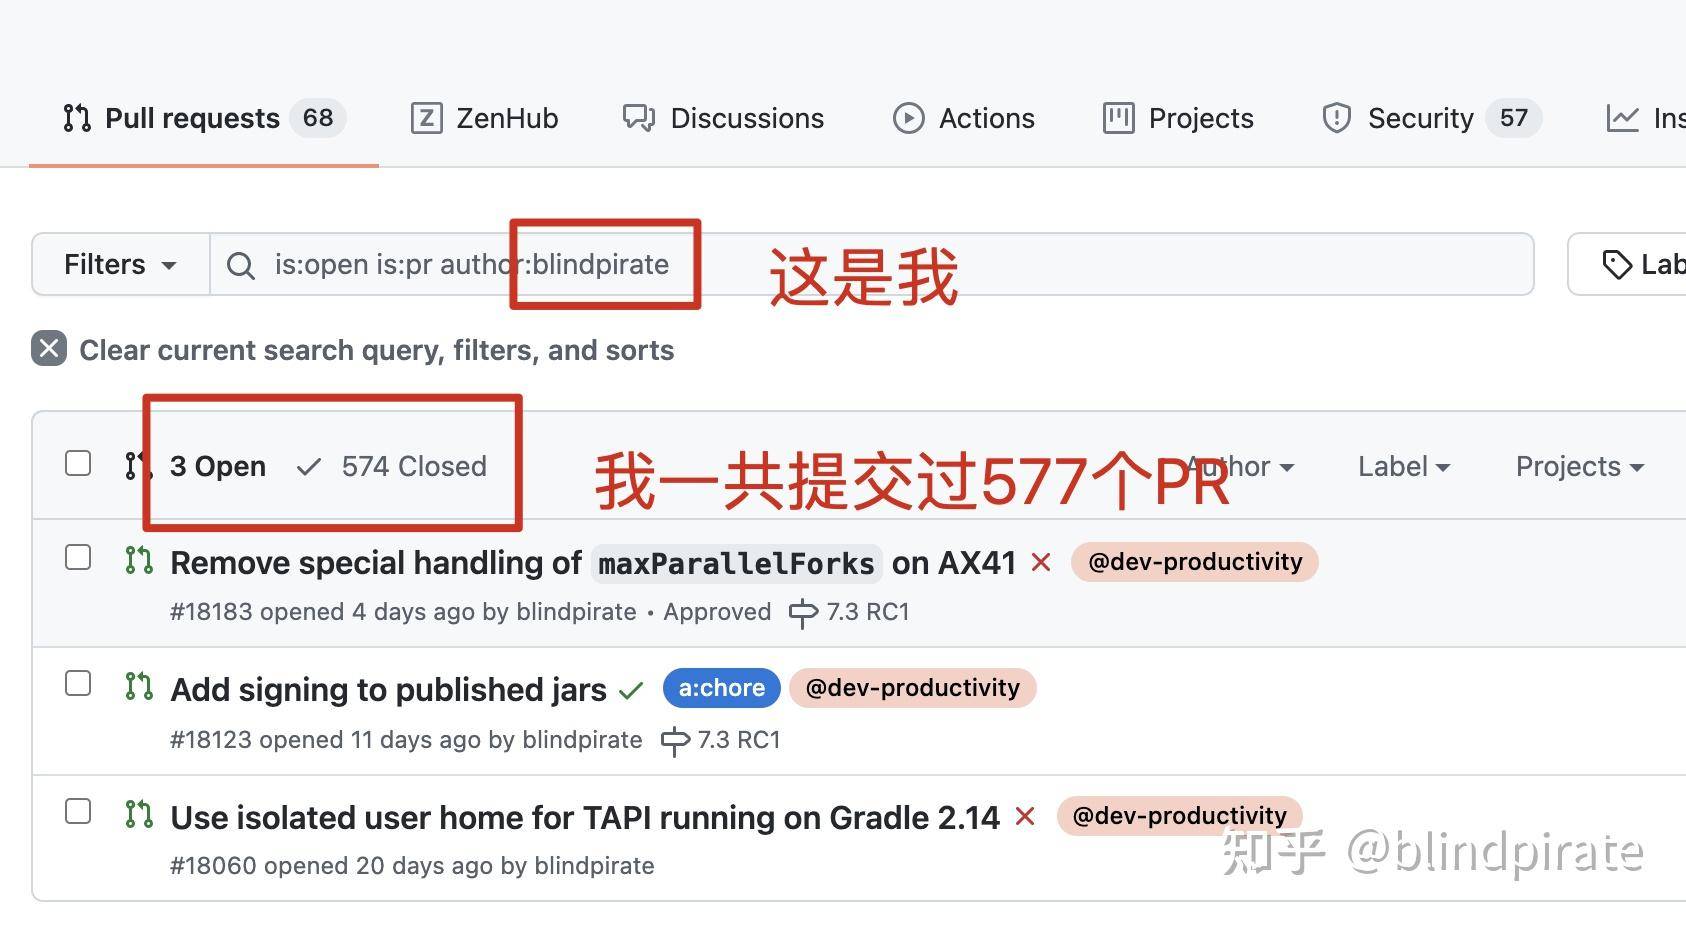The width and height of the screenshot is (1686, 926).
Task: Click open PR icon of maxParallelForks row
Action: [x=139, y=560]
